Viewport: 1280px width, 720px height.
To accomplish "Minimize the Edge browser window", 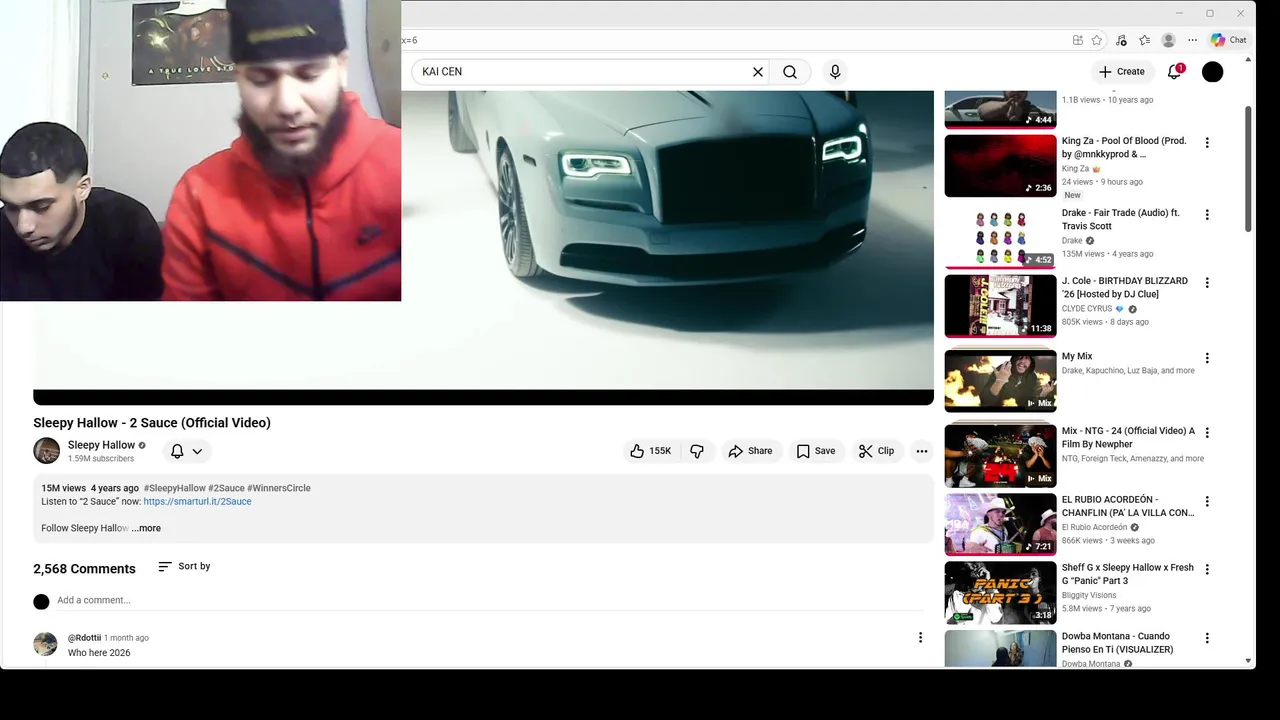I will [1180, 13].
